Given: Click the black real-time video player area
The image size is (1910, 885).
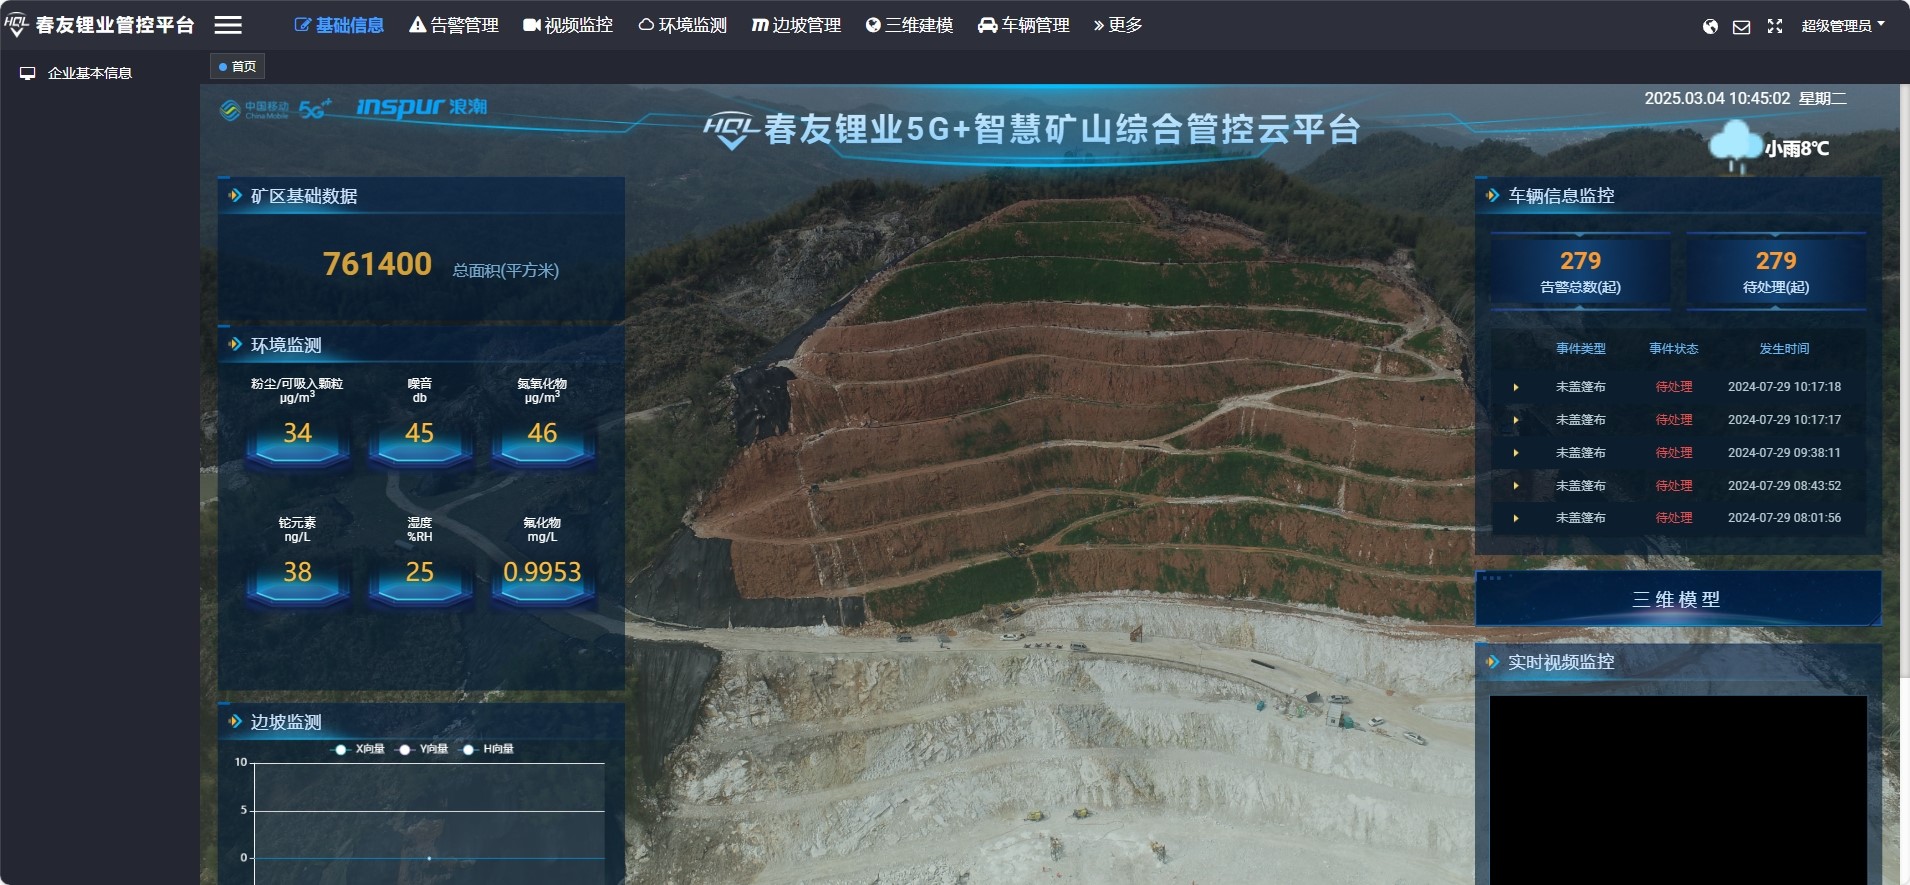Looking at the screenshot, I should (x=1678, y=790).
